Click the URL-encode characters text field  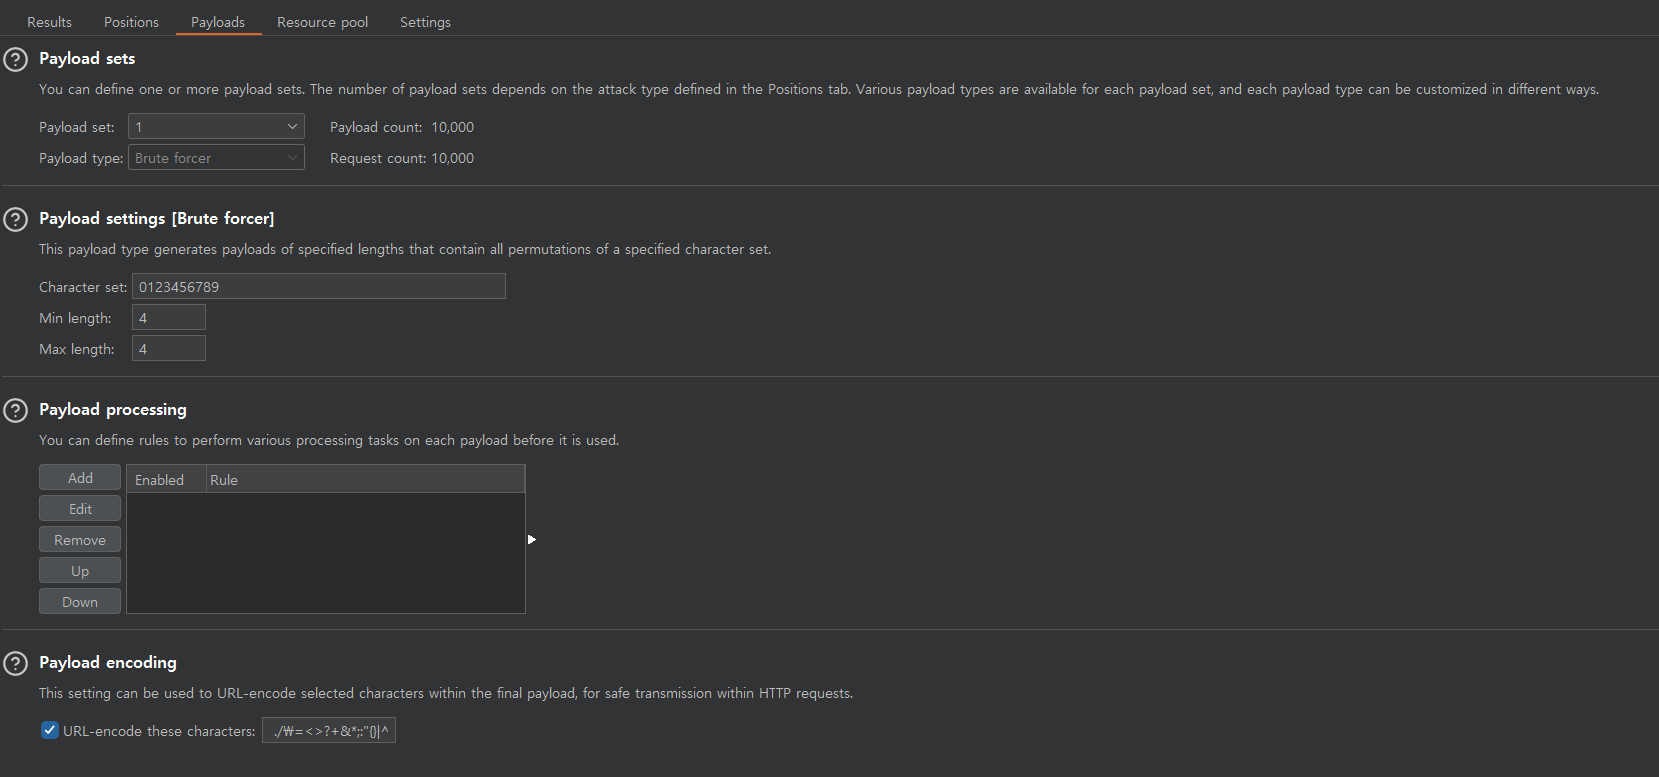329,731
